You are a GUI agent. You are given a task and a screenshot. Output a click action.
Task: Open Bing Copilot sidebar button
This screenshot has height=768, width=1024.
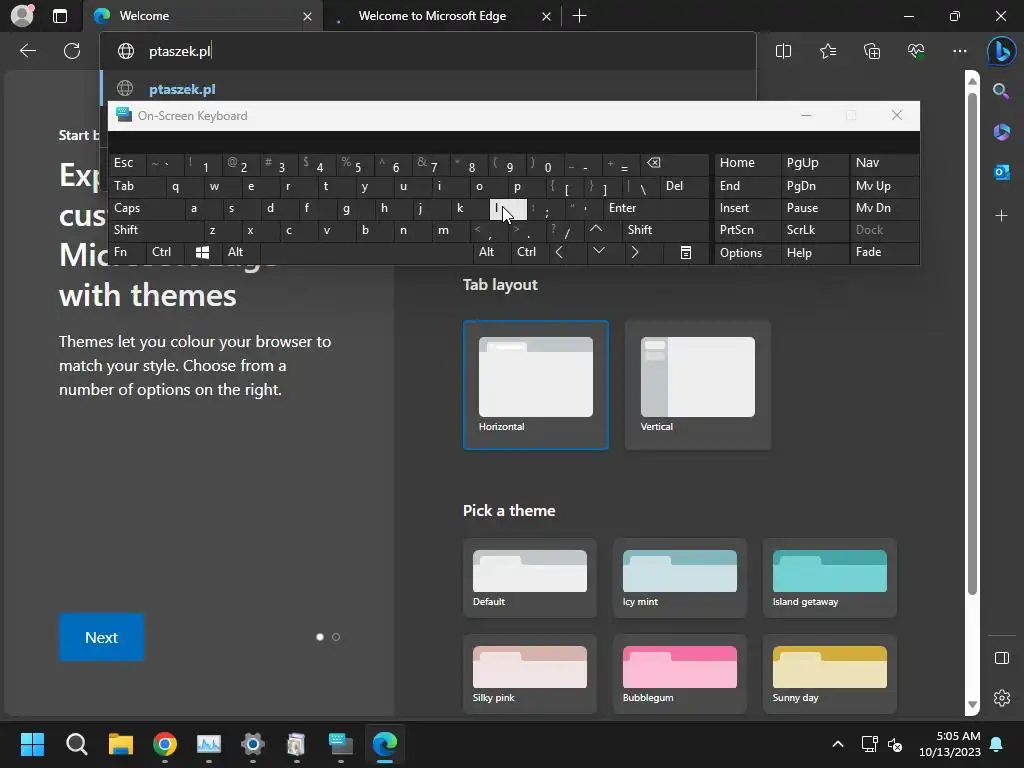click(1001, 51)
